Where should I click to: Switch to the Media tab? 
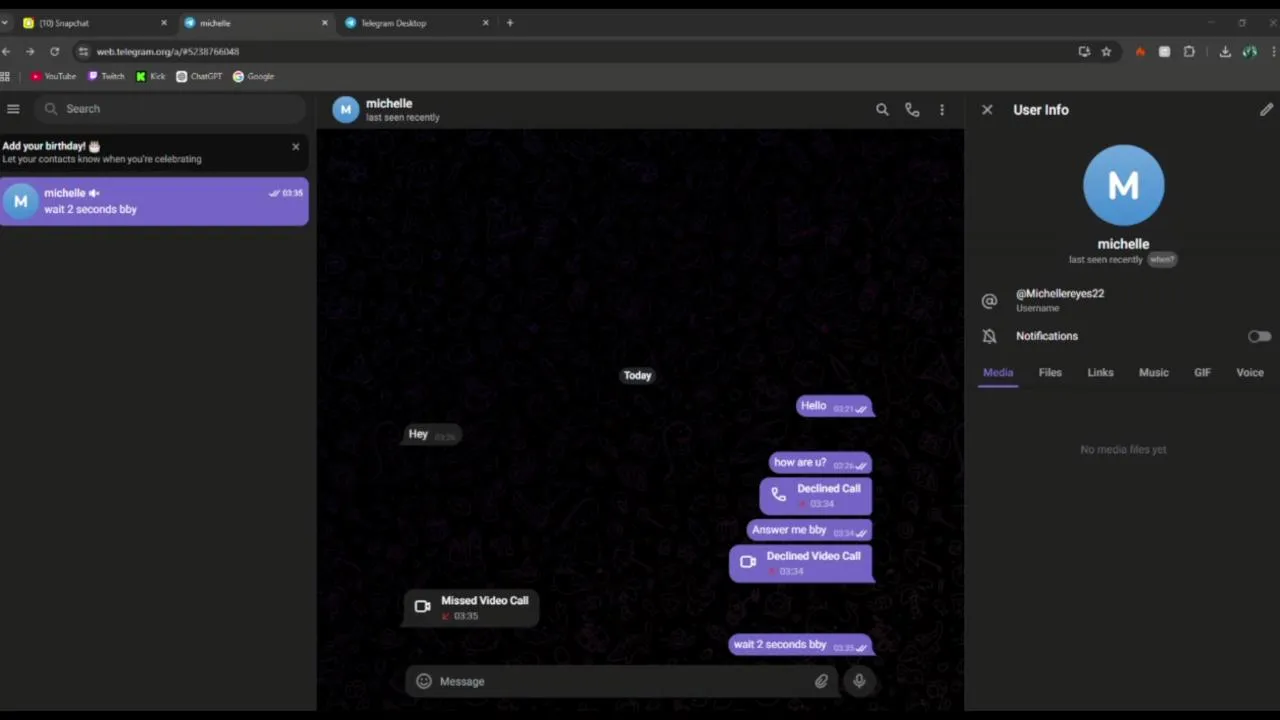point(998,372)
